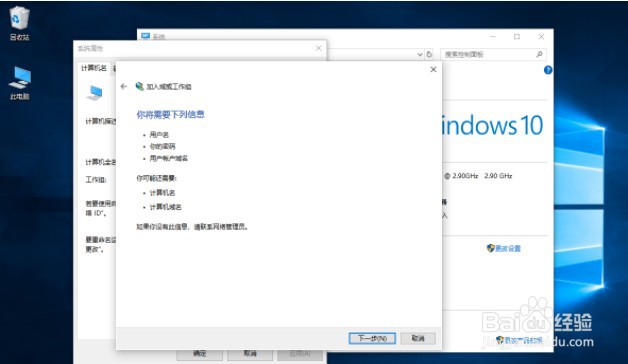This screenshot has height=364, width=628.
Task: Open the Recycle Bin desktop icon
Action: tap(19, 23)
